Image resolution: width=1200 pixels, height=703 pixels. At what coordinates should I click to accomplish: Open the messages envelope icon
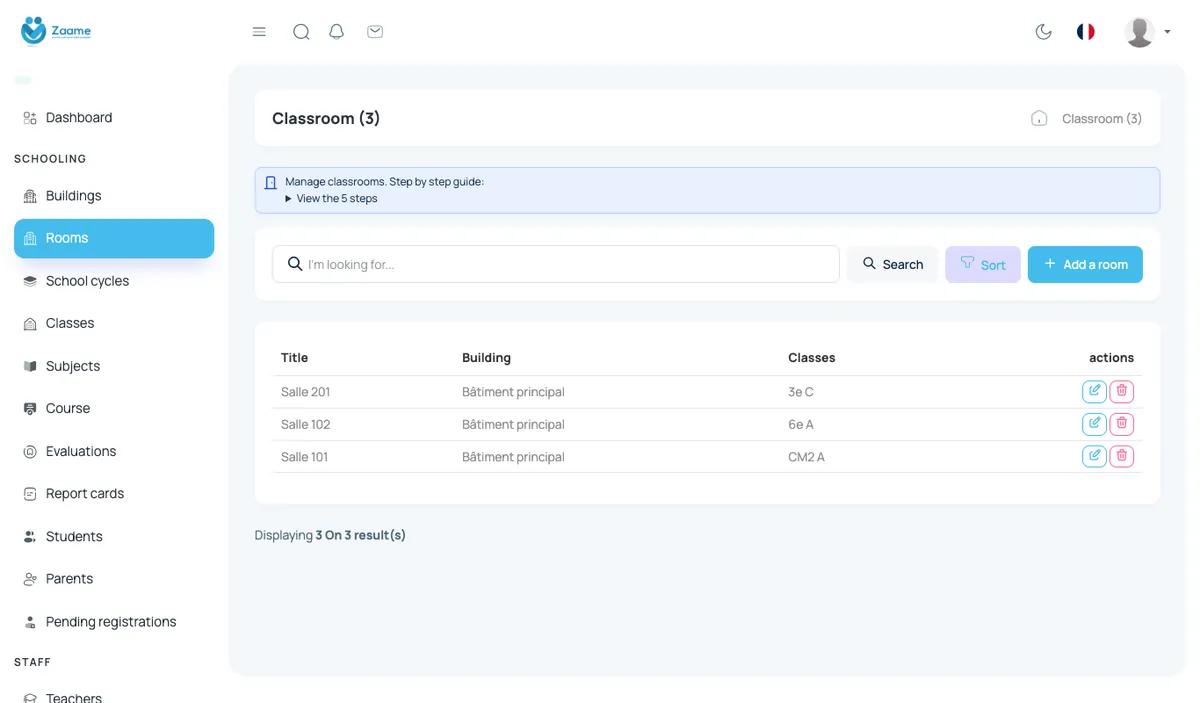375,32
